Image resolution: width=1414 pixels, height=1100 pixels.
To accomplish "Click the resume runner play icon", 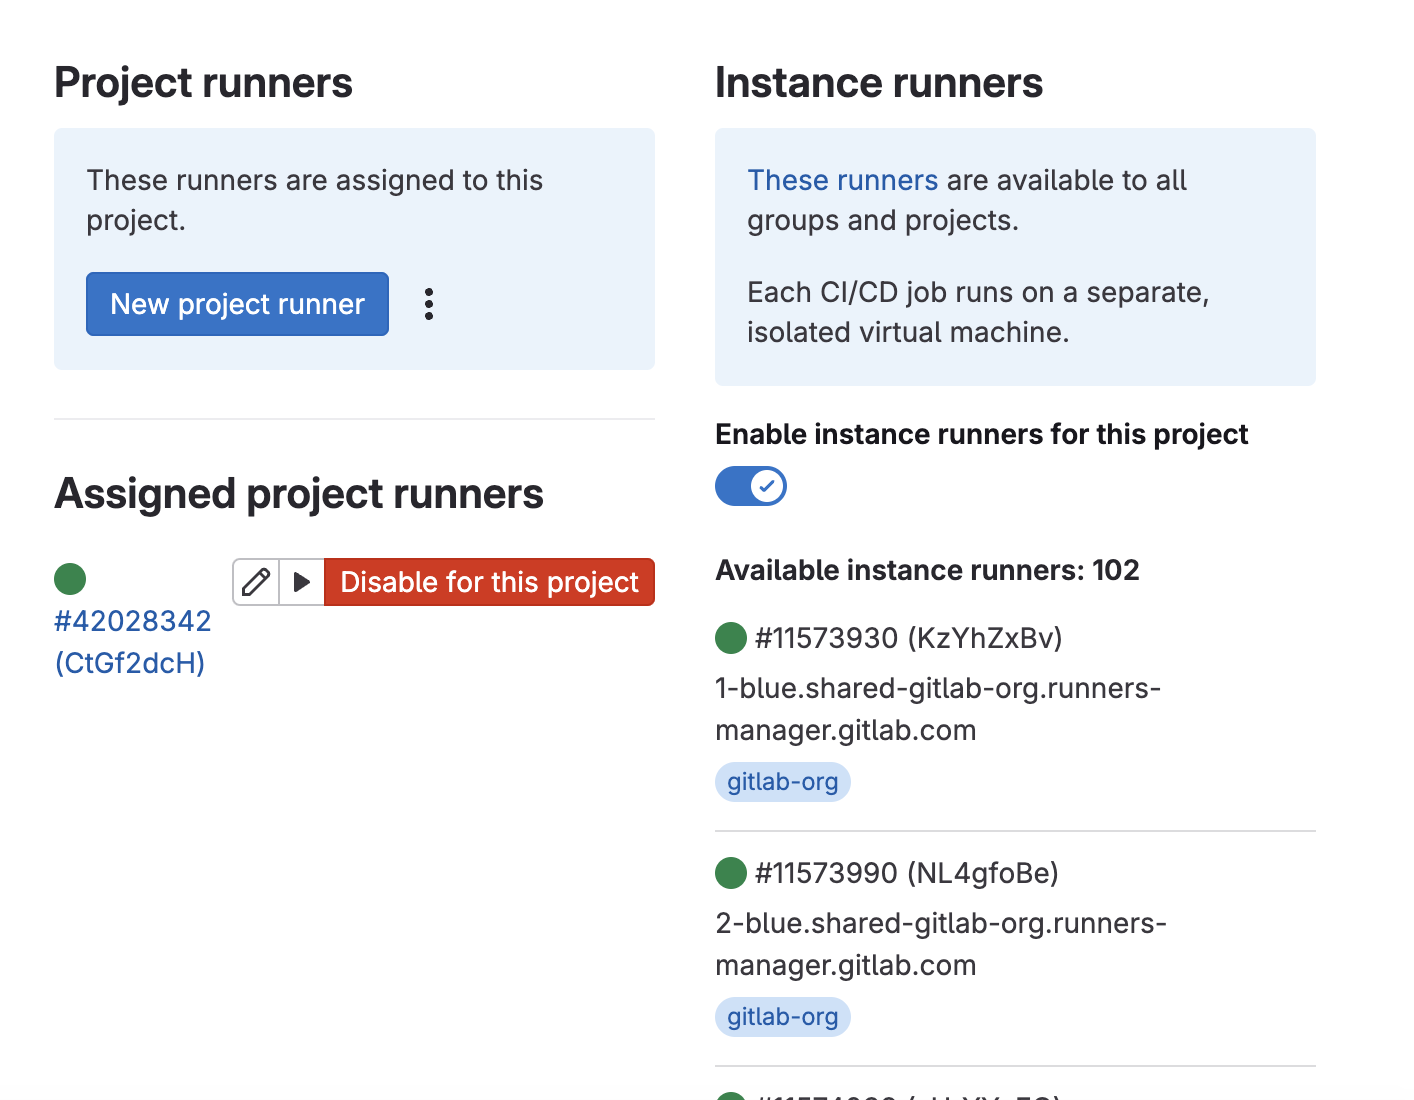I will [x=301, y=582].
